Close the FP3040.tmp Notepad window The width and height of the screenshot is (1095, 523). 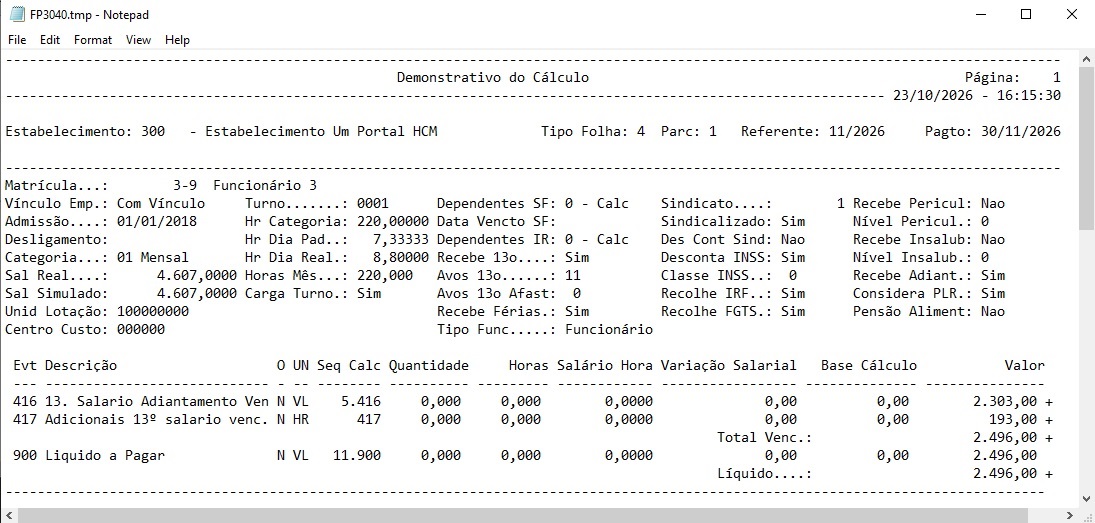[x=1071, y=14]
